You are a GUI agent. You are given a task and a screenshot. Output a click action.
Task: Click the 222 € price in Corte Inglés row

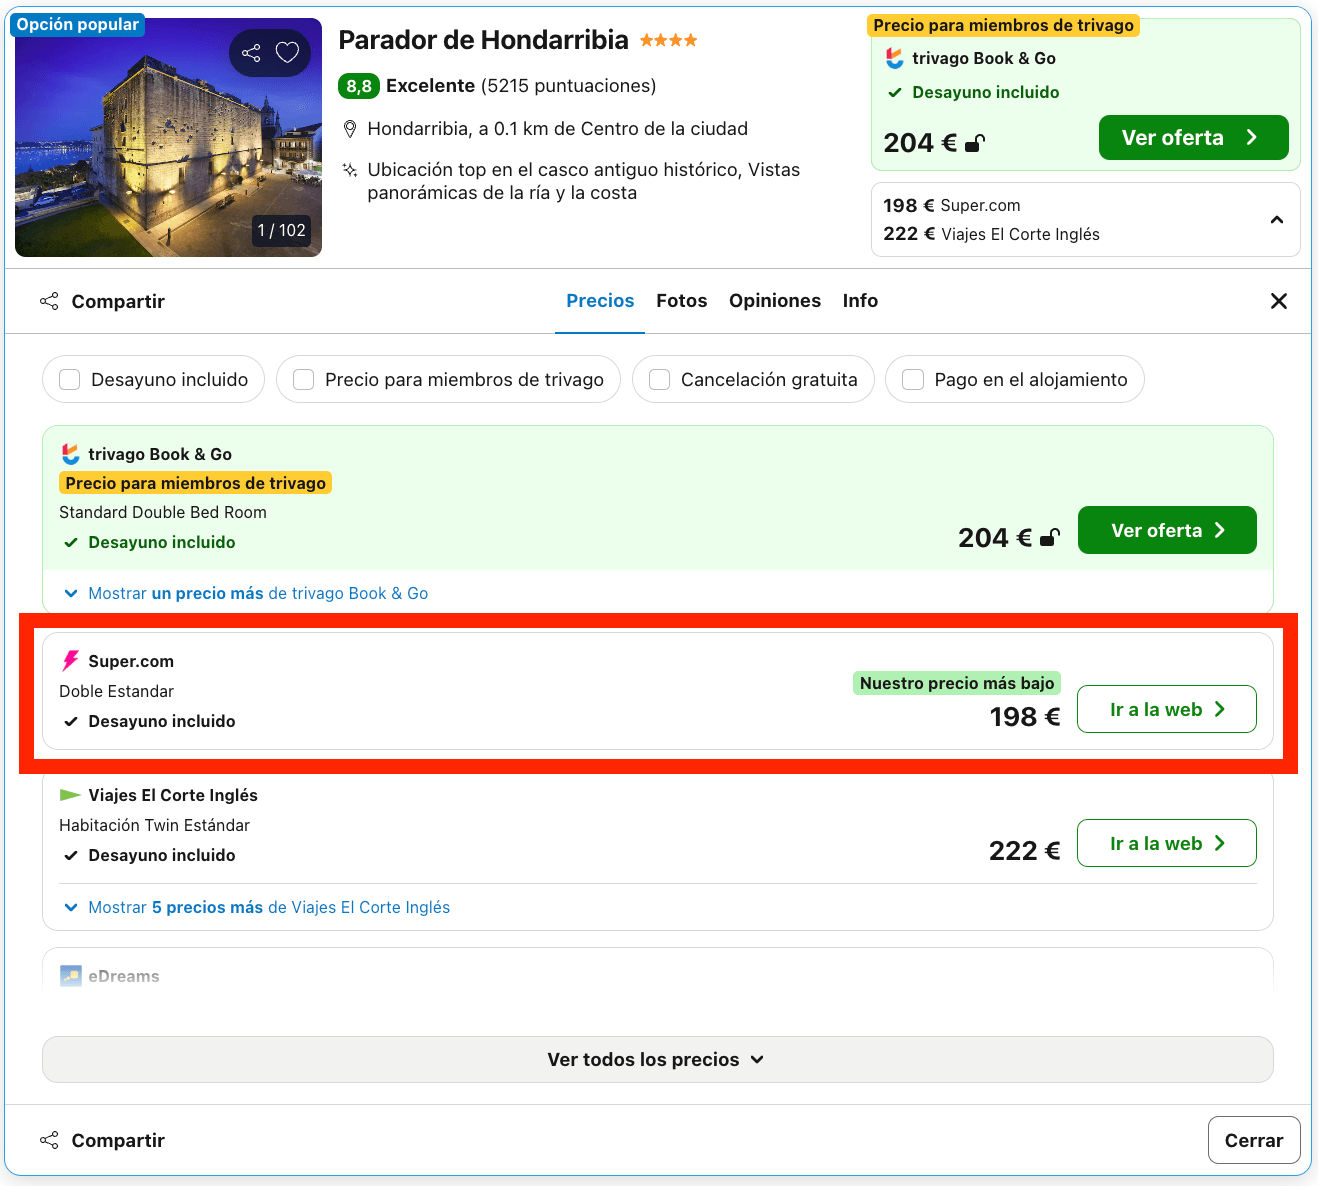[1024, 851]
